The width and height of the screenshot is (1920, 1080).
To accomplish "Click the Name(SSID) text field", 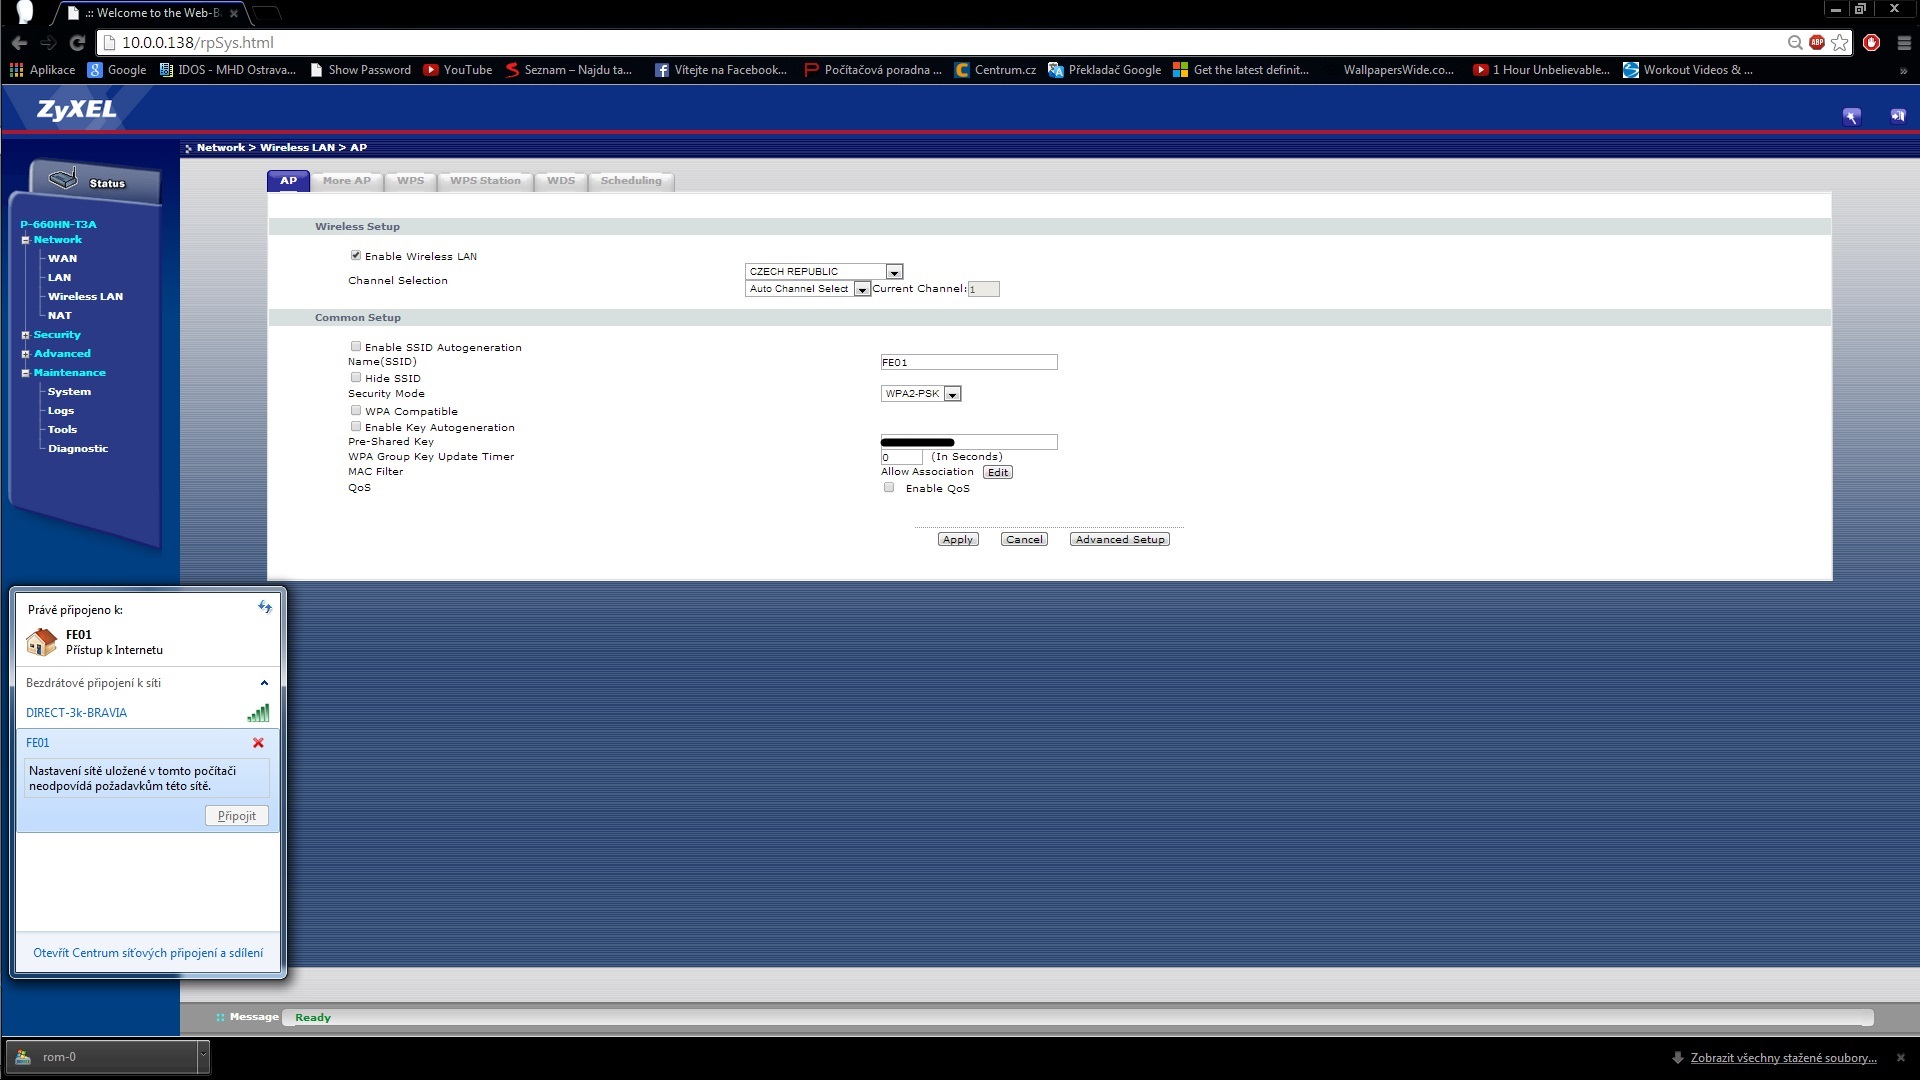I will pyautogui.click(x=968, y=362).
